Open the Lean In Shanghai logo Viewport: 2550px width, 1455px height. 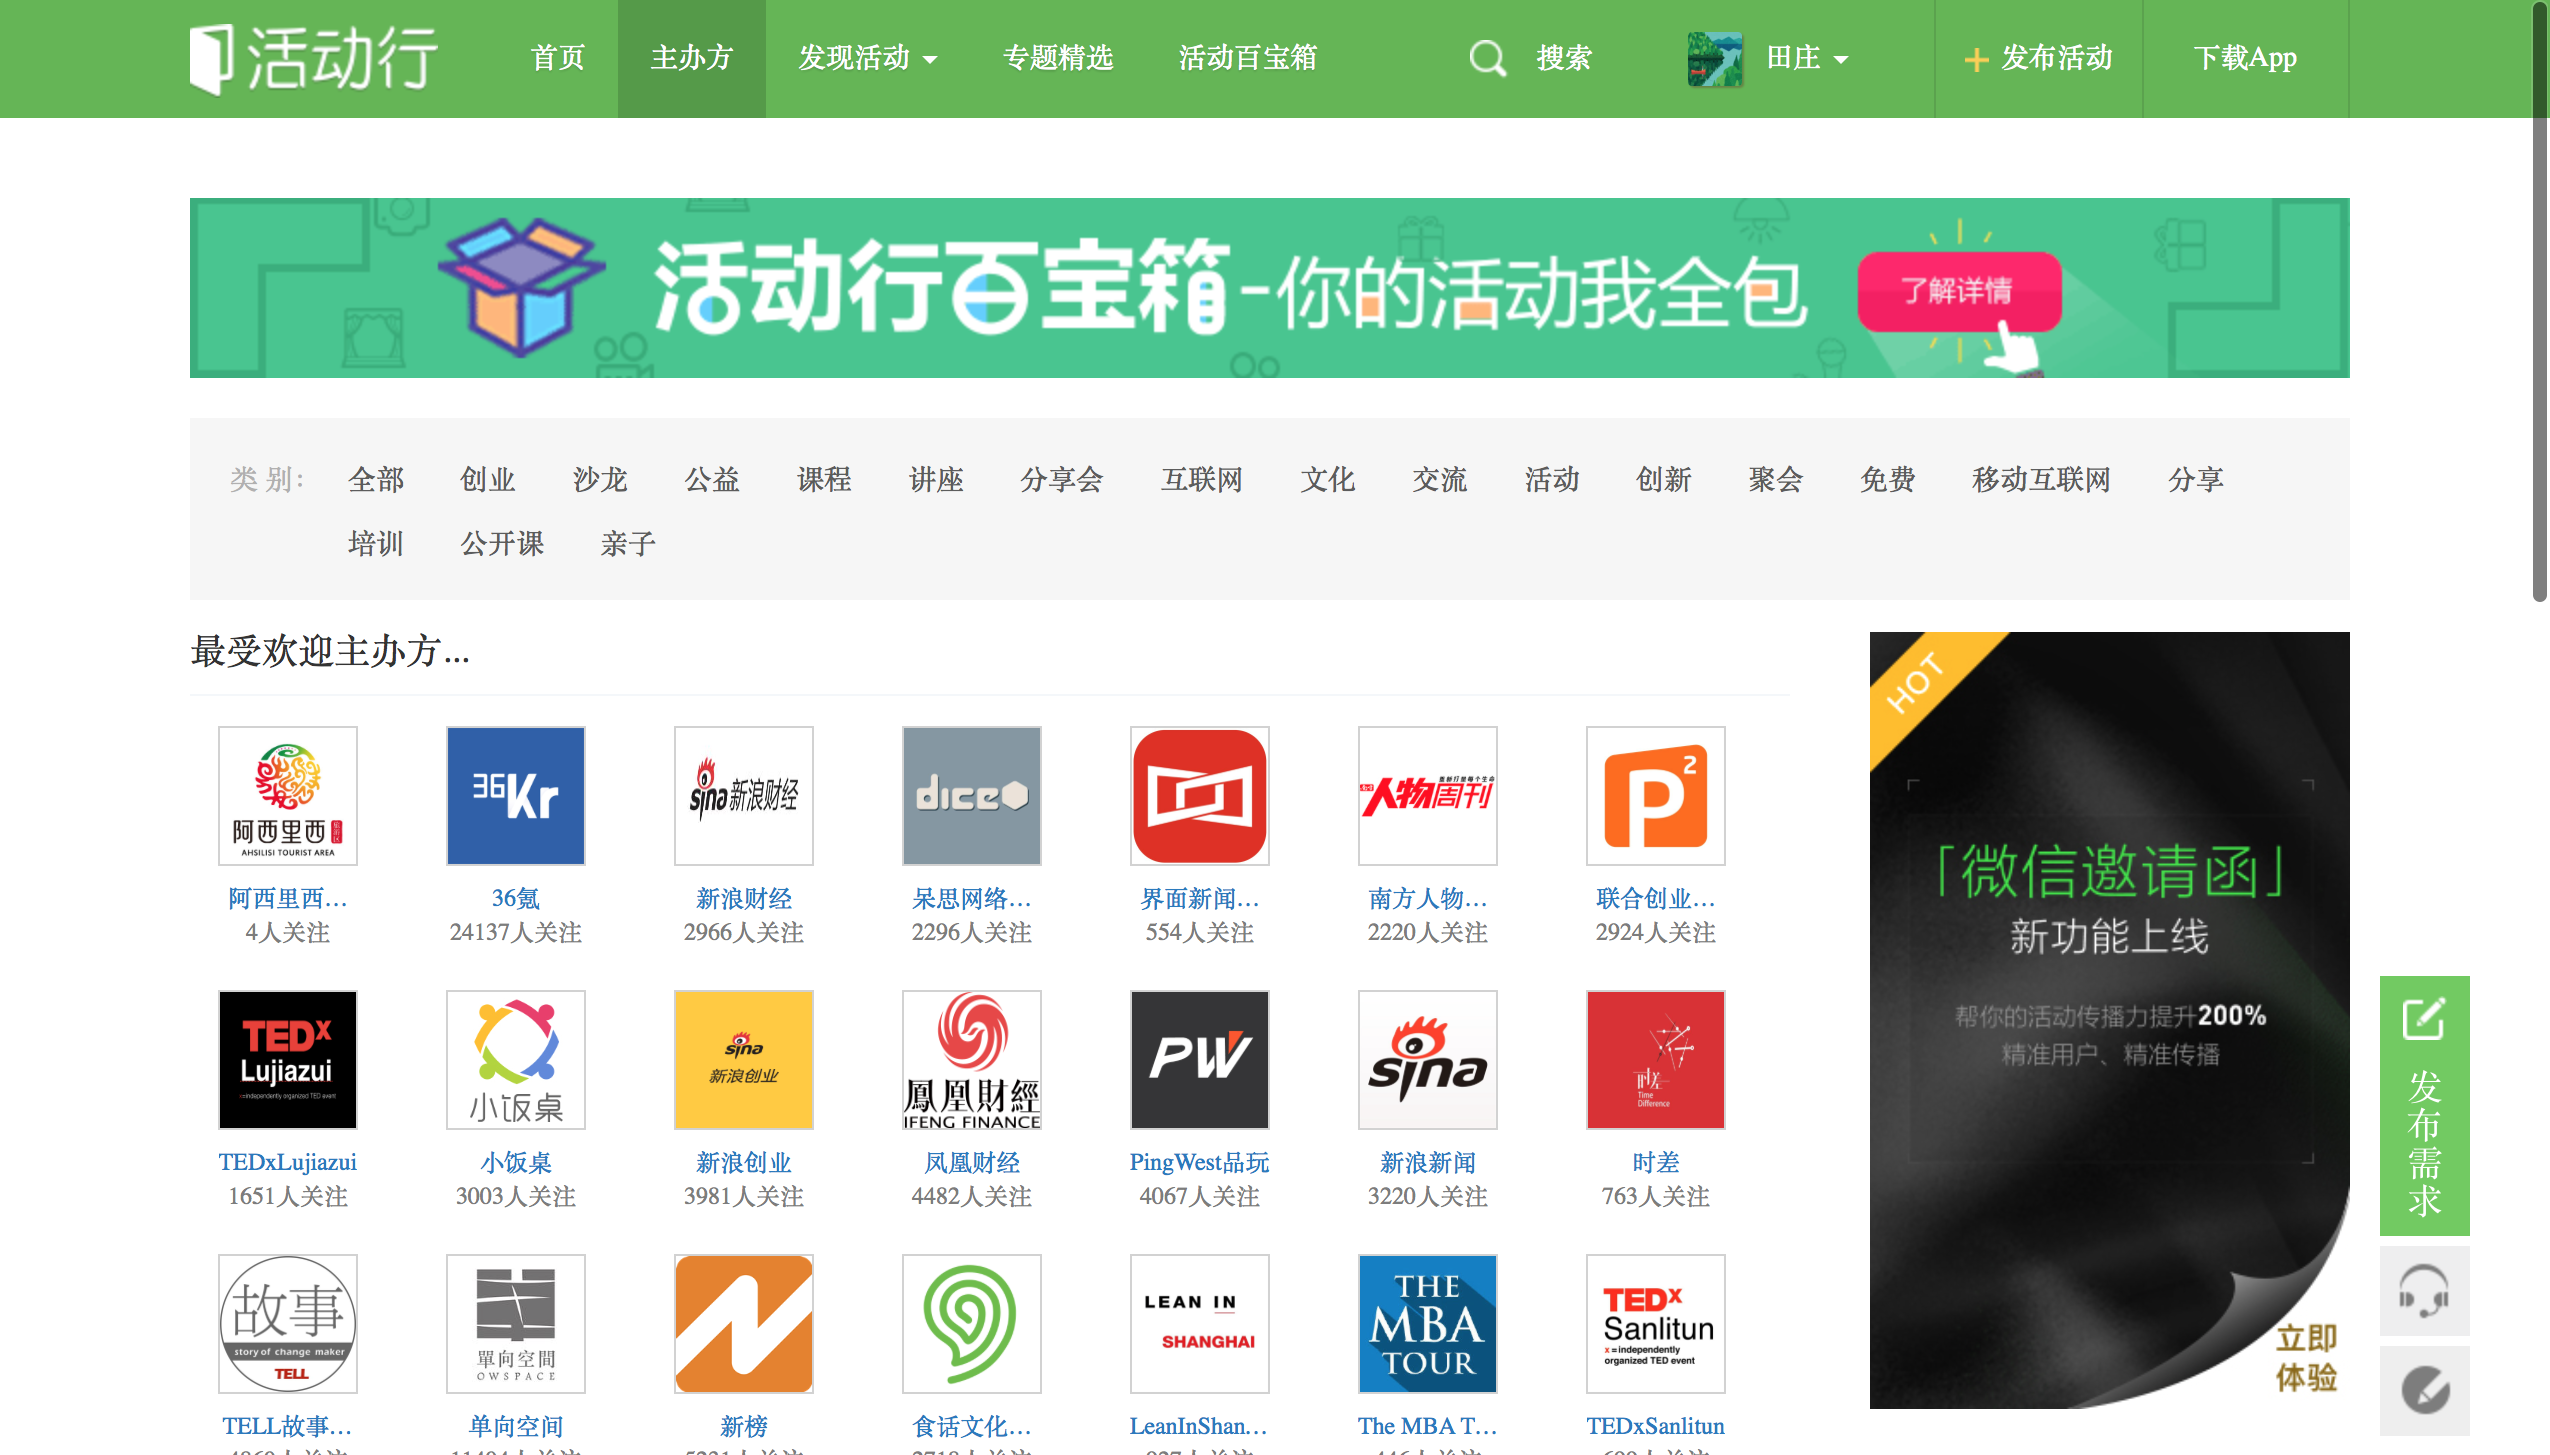click(x=1200, y=1324)
